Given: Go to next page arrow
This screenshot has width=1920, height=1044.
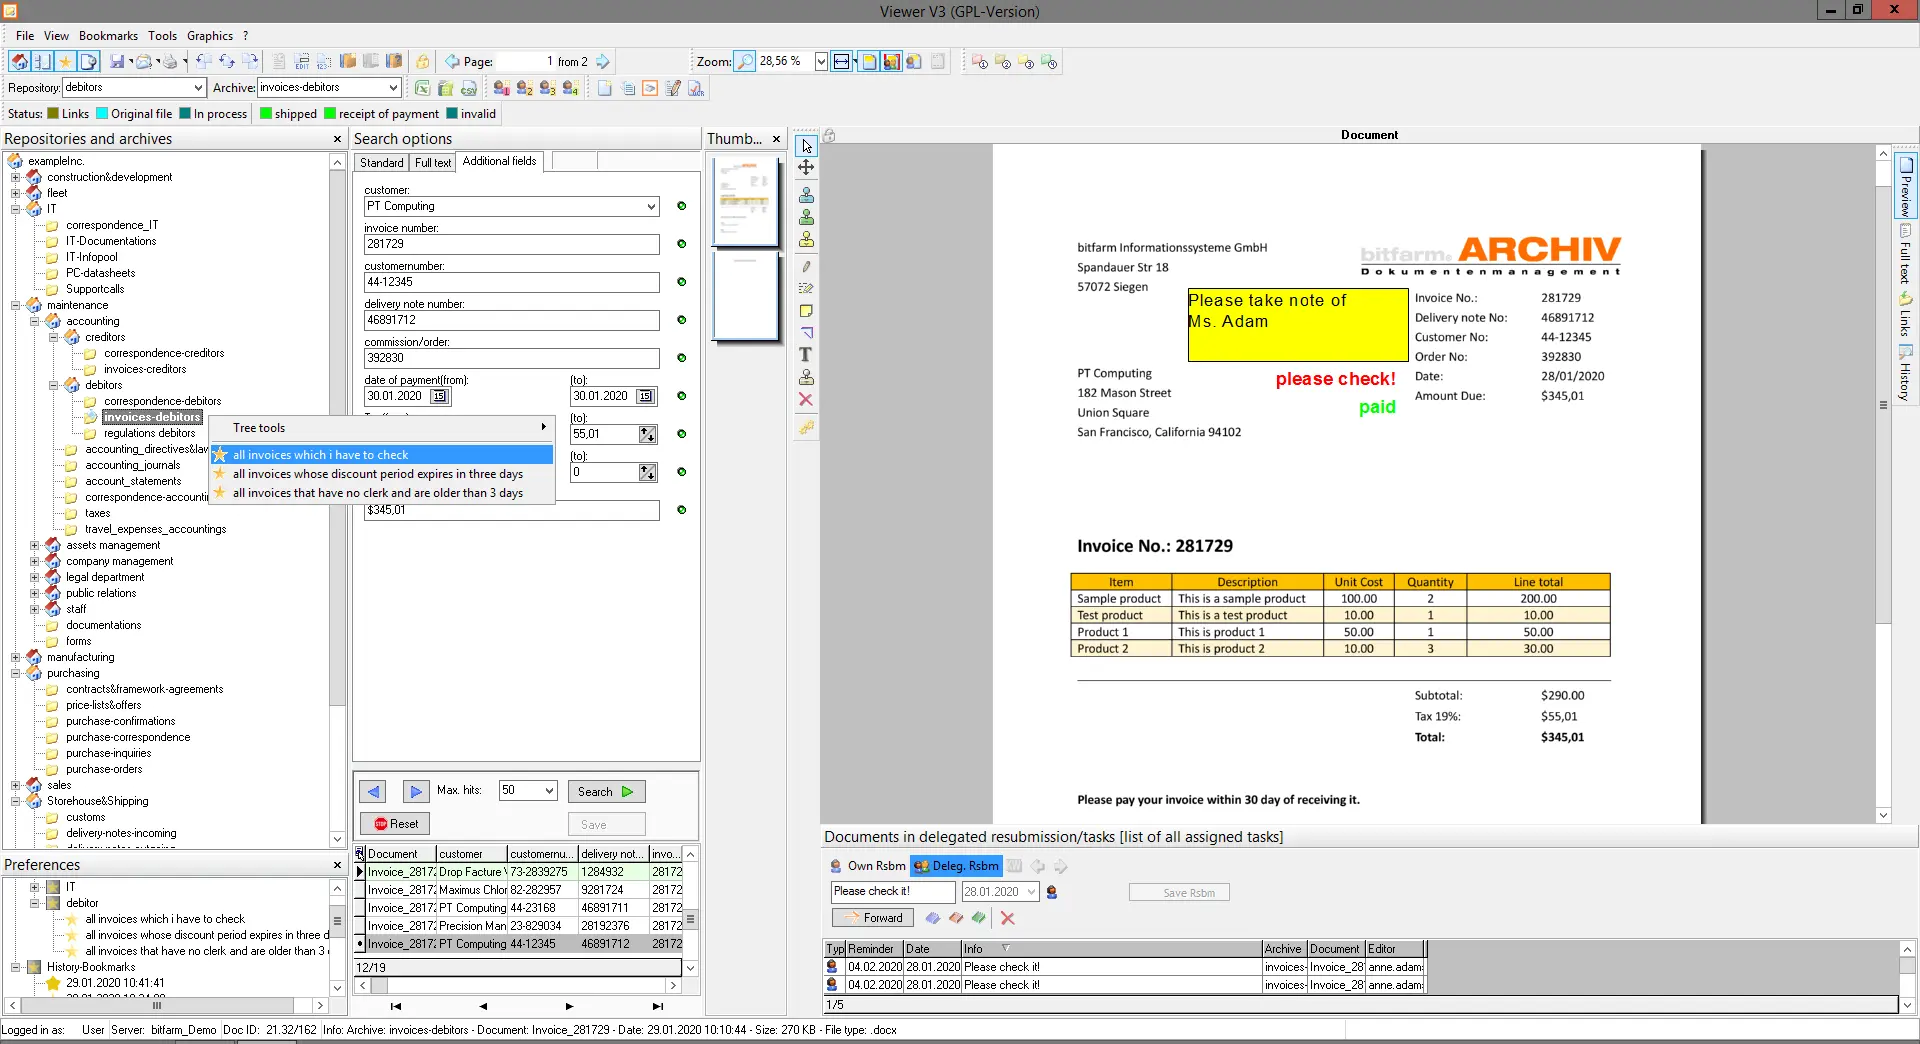Looking at the screenshot, I should pos(603,62).
